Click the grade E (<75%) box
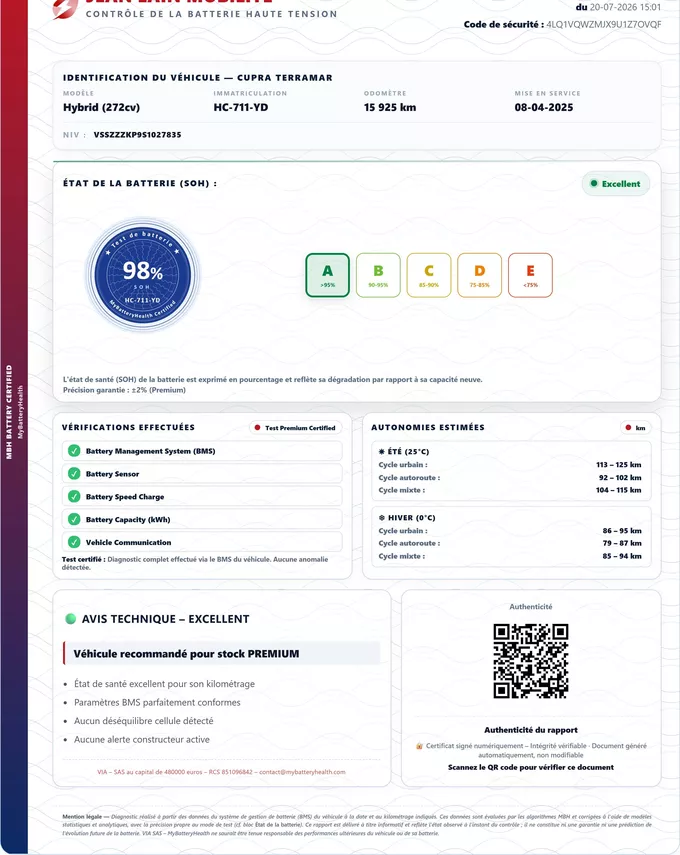This screenshot has height=855, width=680. click(531, 275)
